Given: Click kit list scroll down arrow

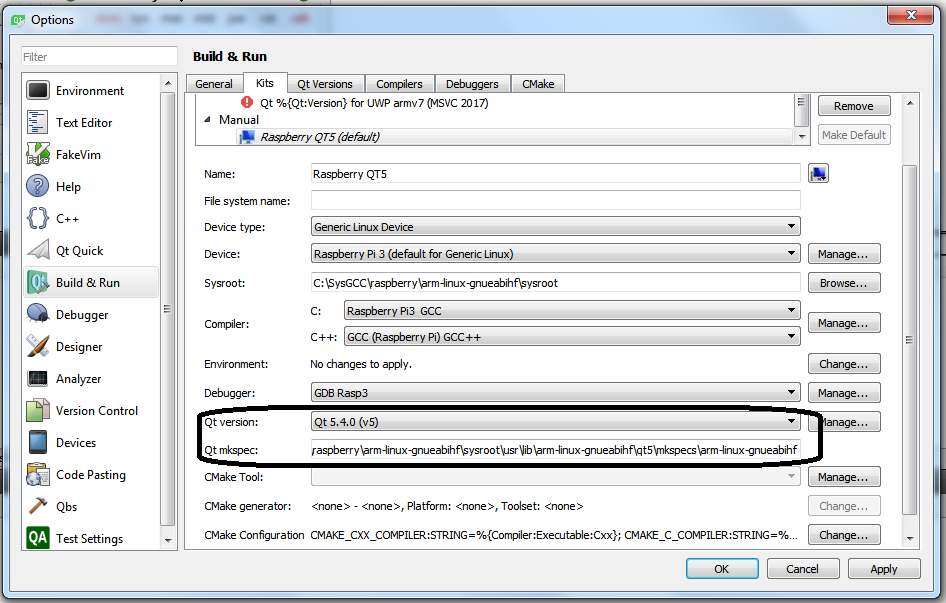Looking at the screenshot, I should click(802, 136).
